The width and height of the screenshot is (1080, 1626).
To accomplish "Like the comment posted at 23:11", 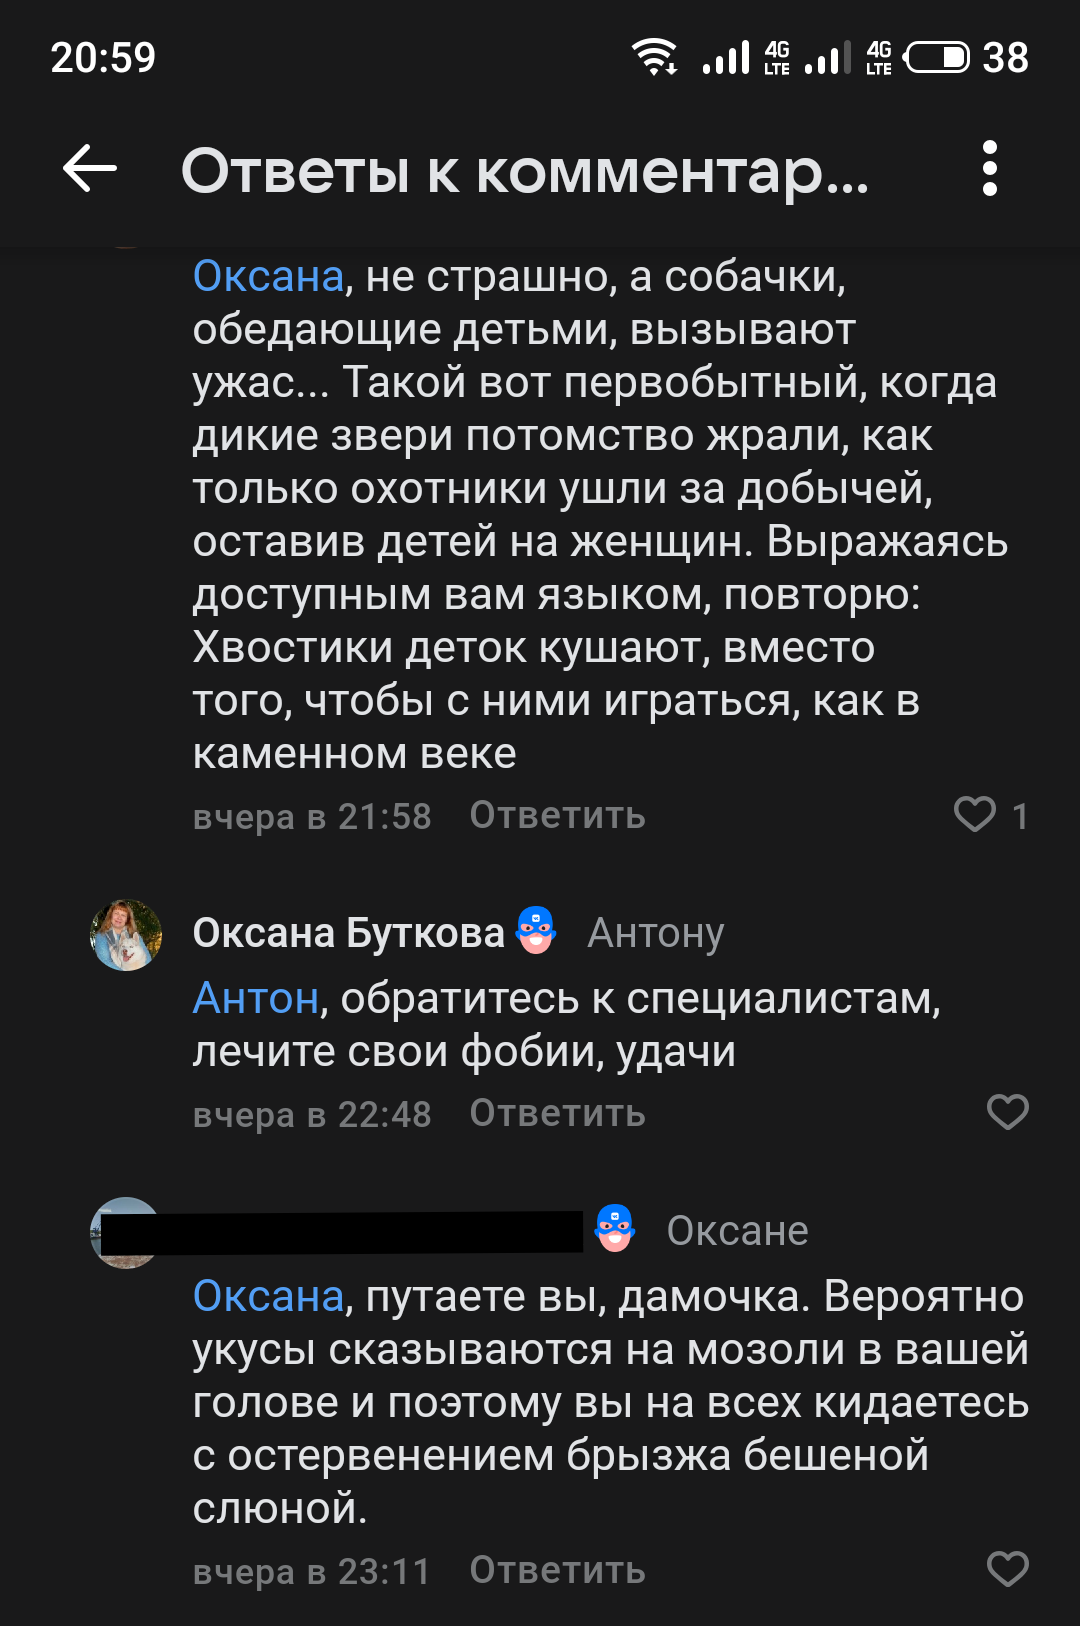I will [1007, 1569].
